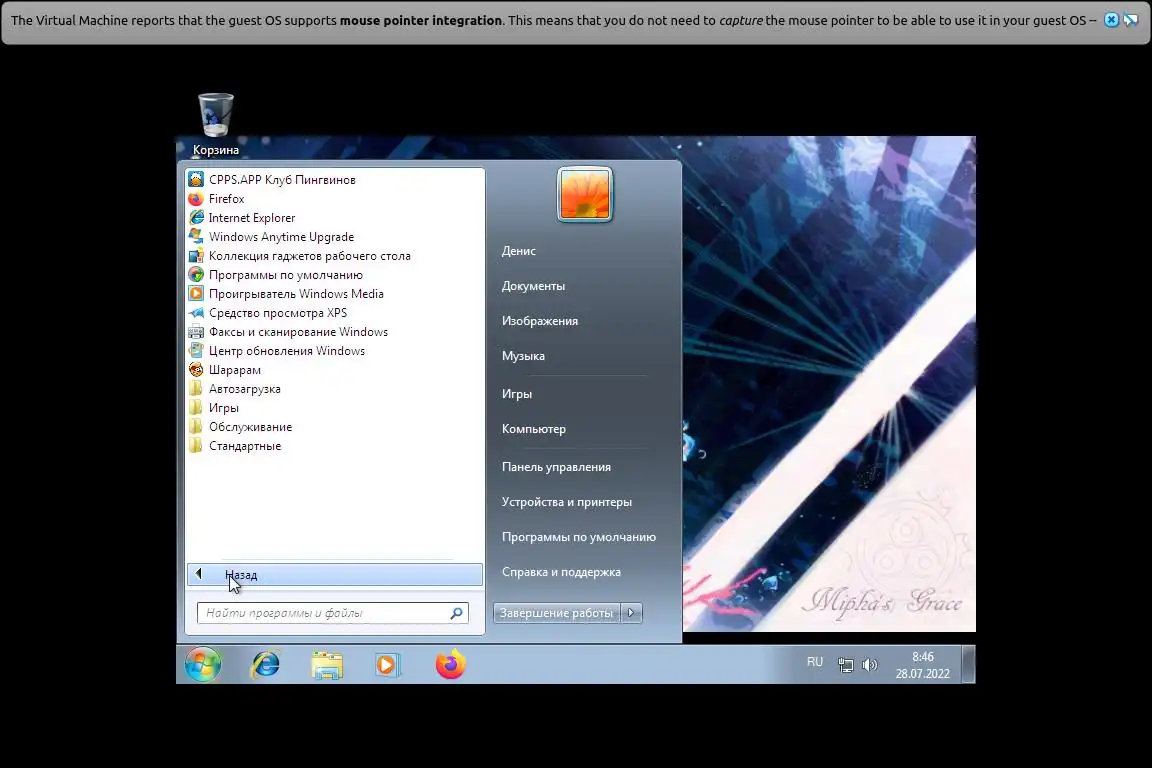Open Музыка from the Start menu
The image size is (1152, 768).
523,356
